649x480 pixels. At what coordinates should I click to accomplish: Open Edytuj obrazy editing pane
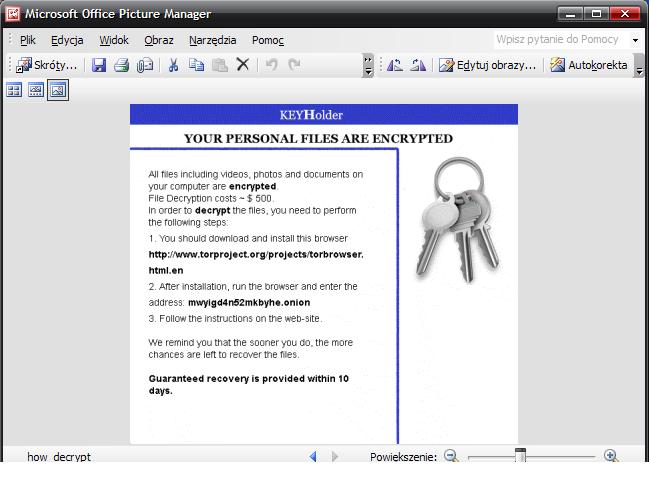coord(487,65)
